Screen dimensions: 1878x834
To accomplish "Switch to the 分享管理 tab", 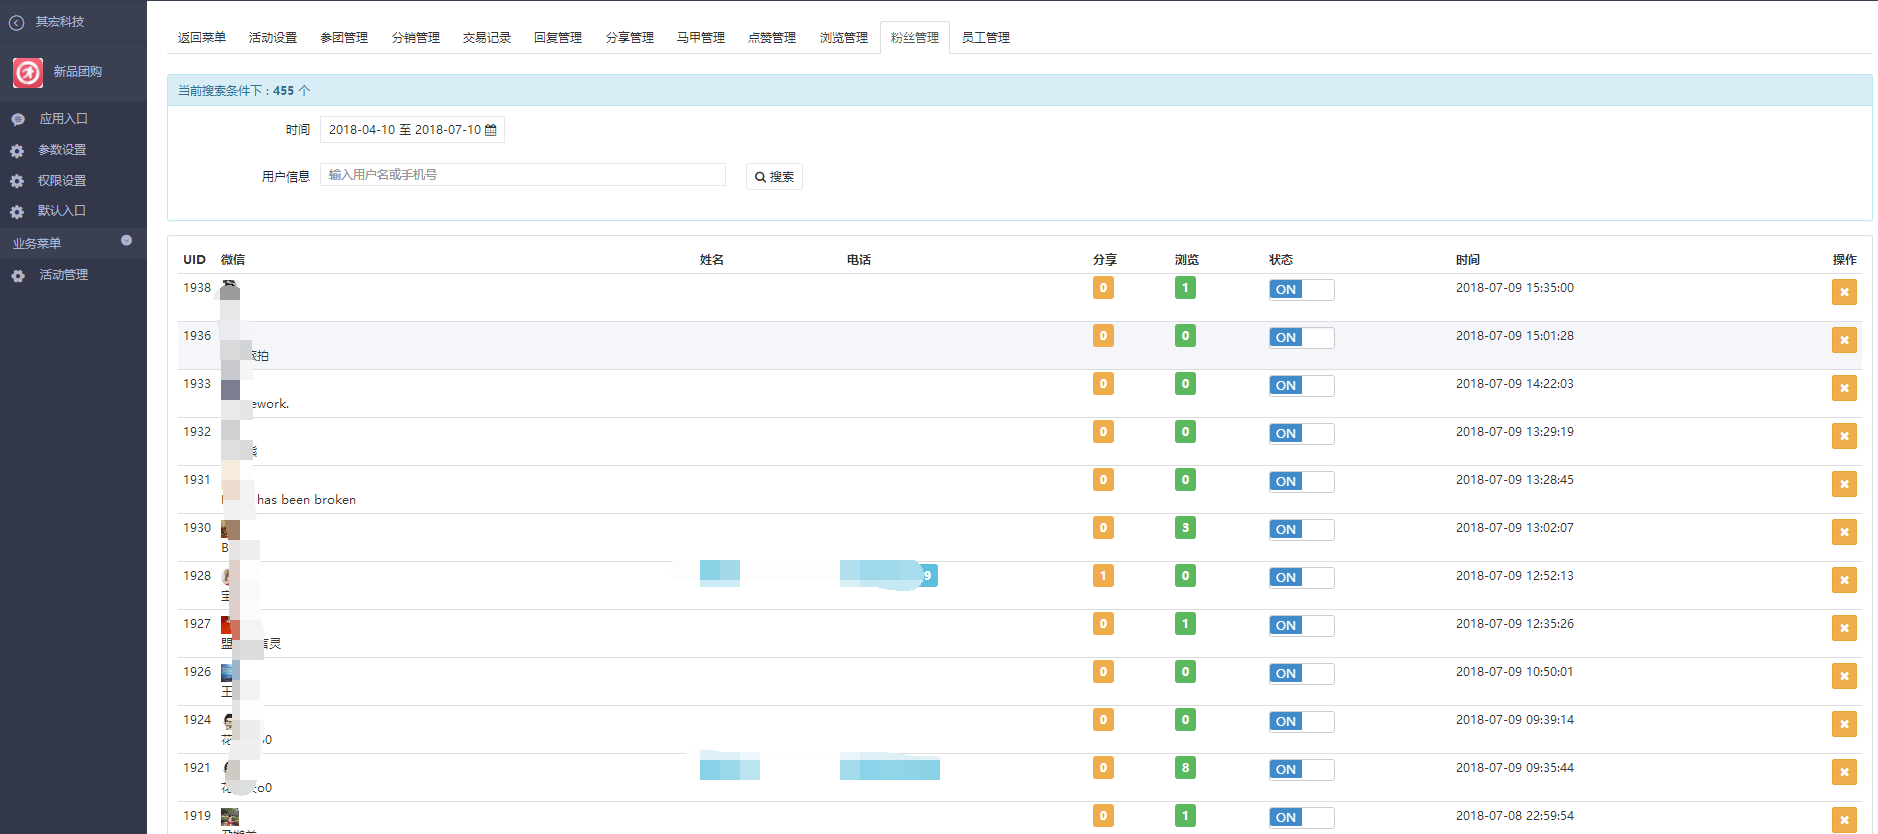I will [x=630, y=38].
